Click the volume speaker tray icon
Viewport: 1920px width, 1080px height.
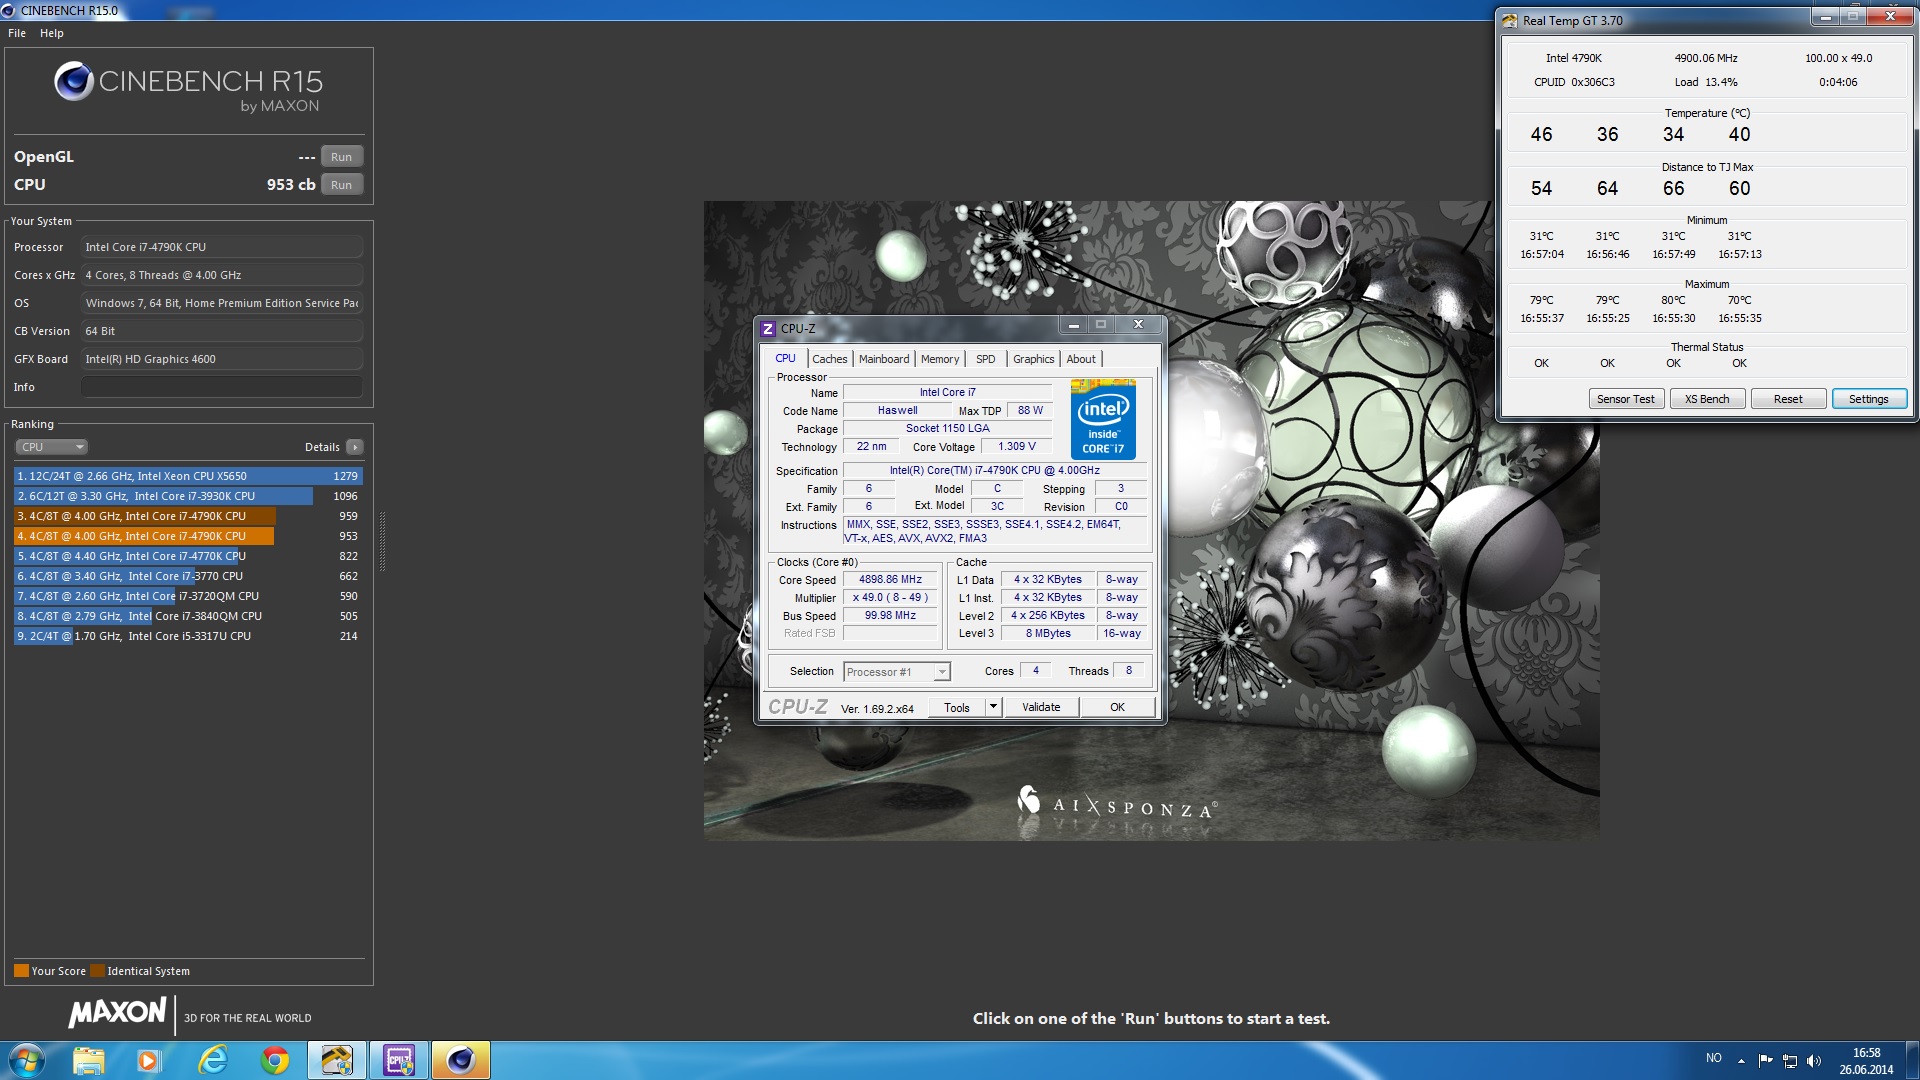coord(1814,1060)
